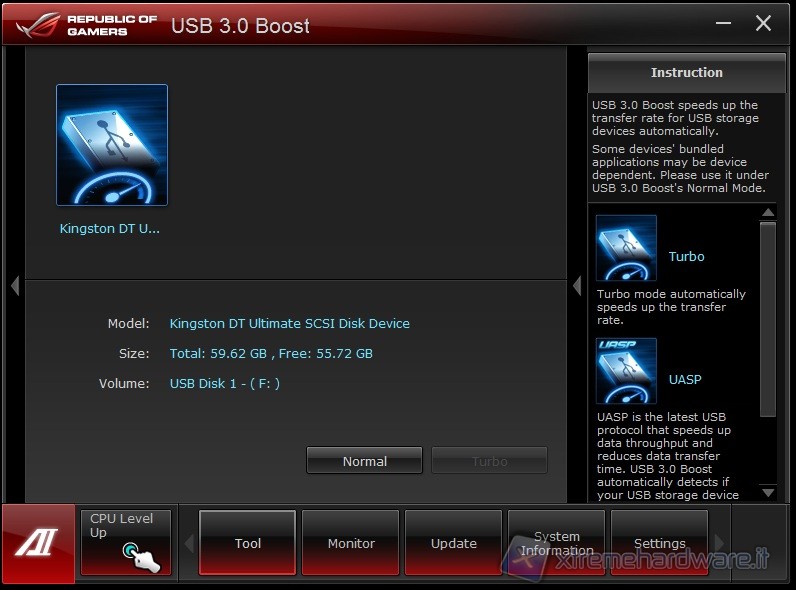
Task: Open the Settings menu
Action: pos(660,543)
